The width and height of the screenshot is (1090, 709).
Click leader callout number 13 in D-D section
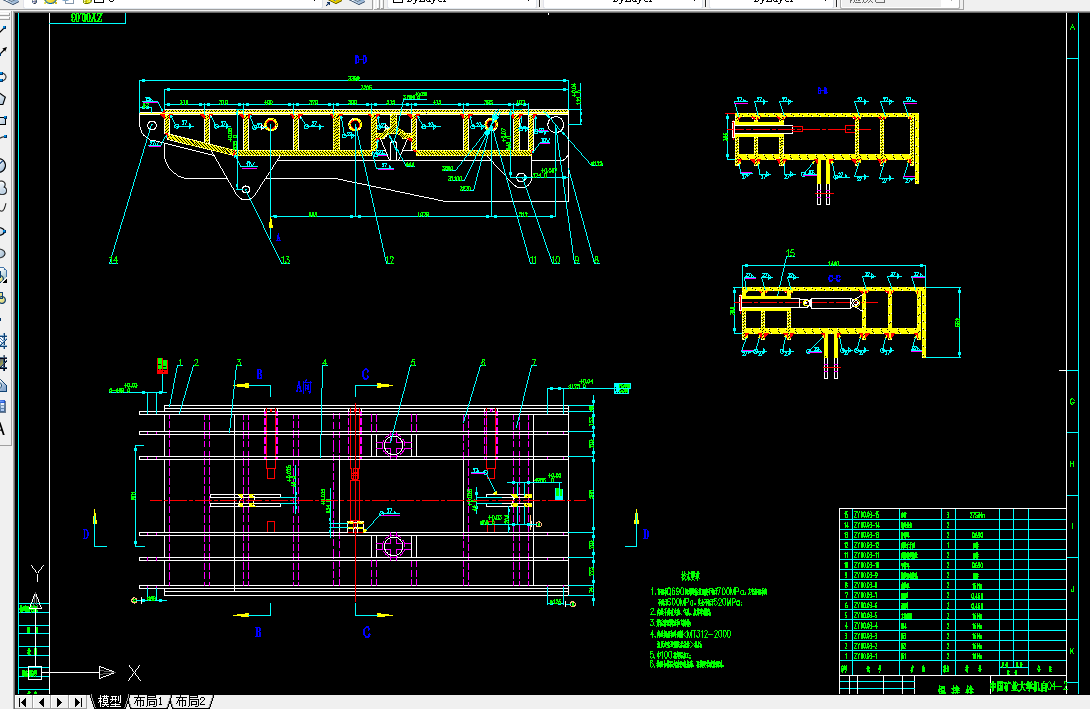pyautogui.click(x=285, y=260)
